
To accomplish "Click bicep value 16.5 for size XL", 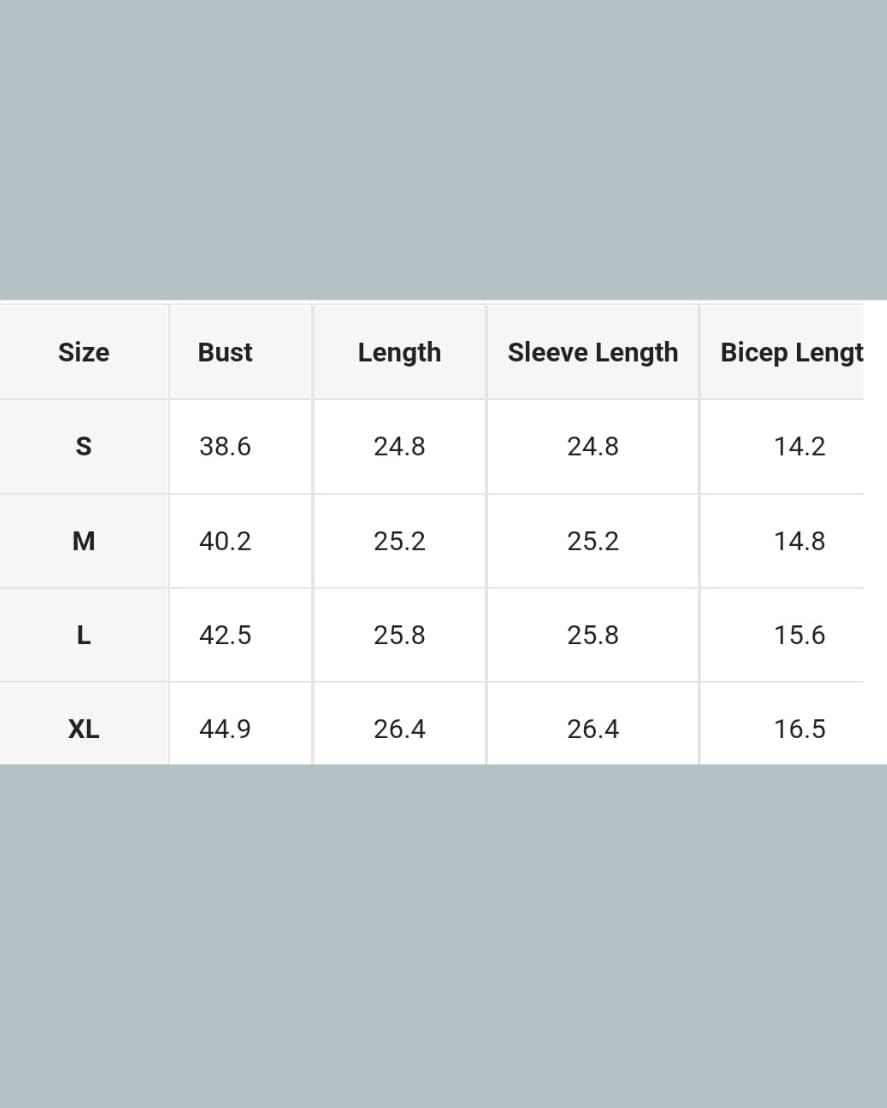I will pyautogui.click(x=799, y=729).
